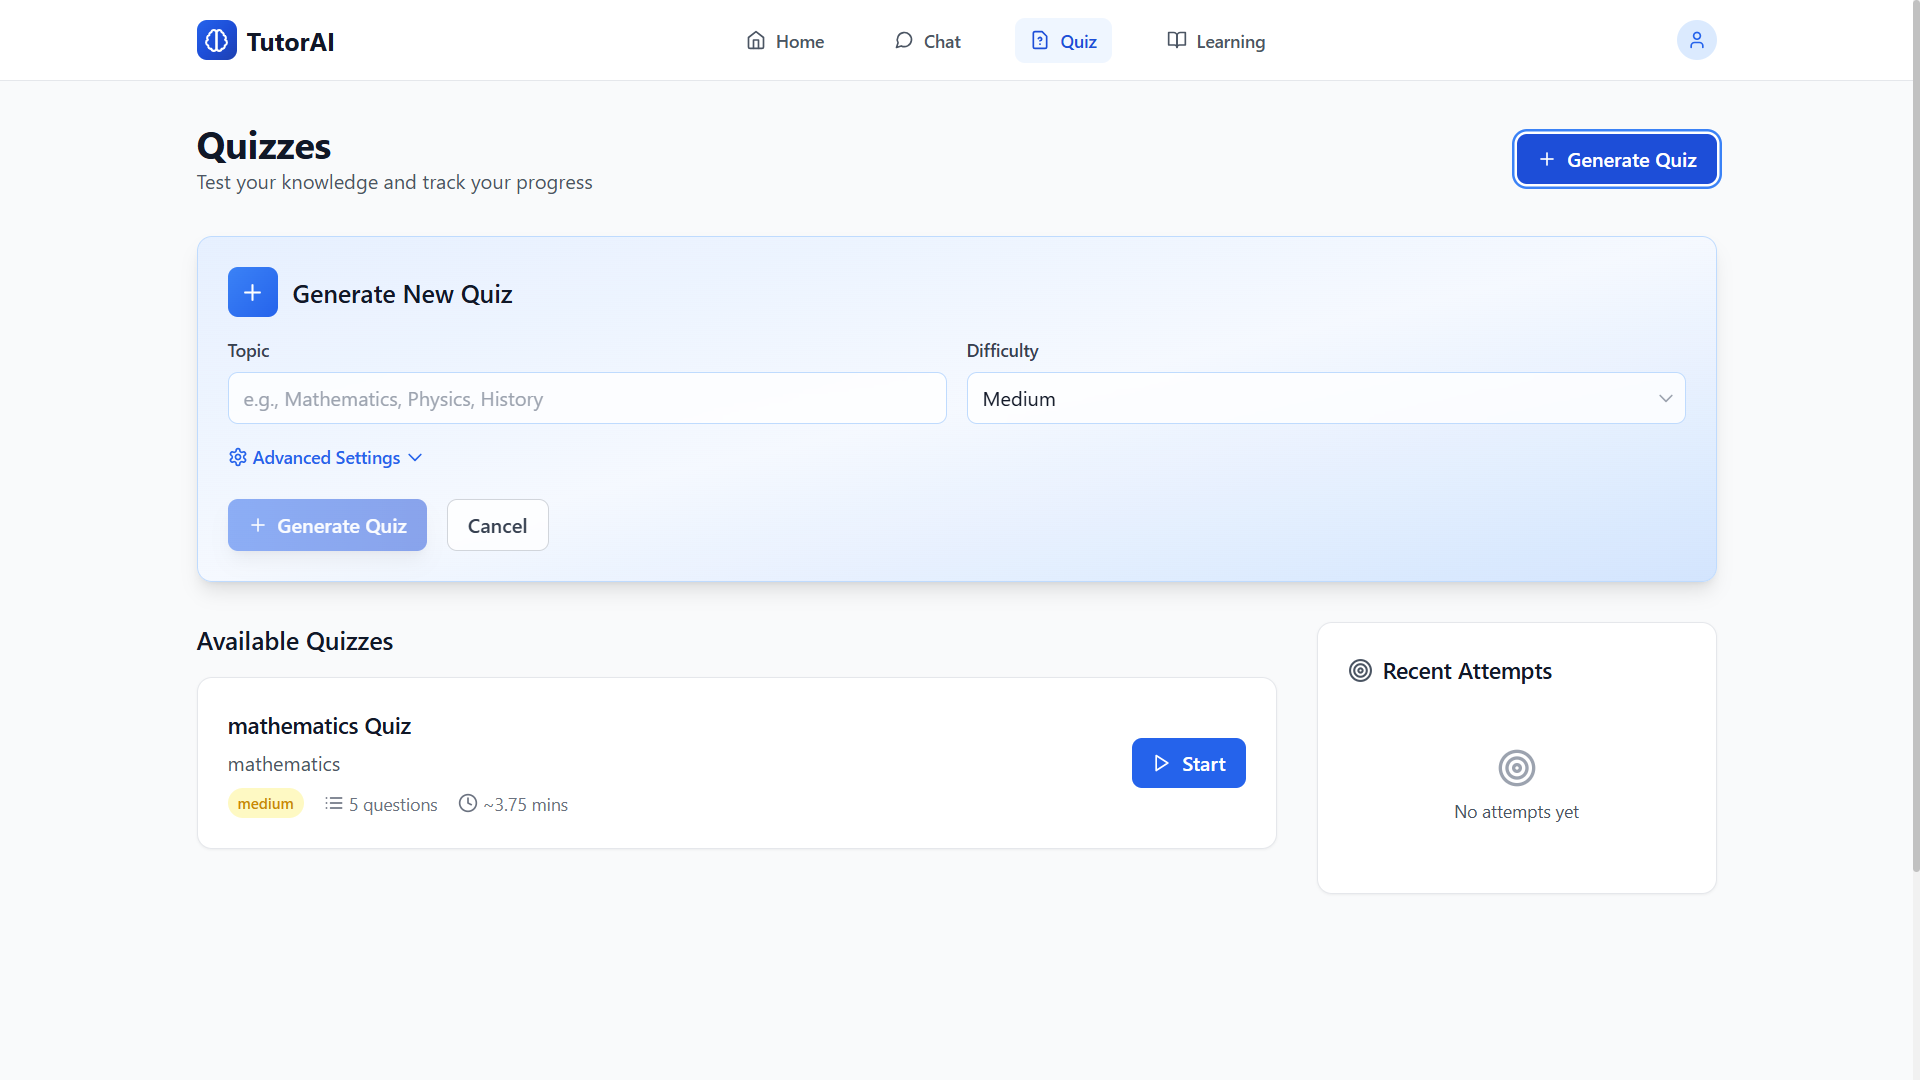Click the list icon beside 5 questions
This screenshot has width=1920, height=1080.
coord(333,804)
